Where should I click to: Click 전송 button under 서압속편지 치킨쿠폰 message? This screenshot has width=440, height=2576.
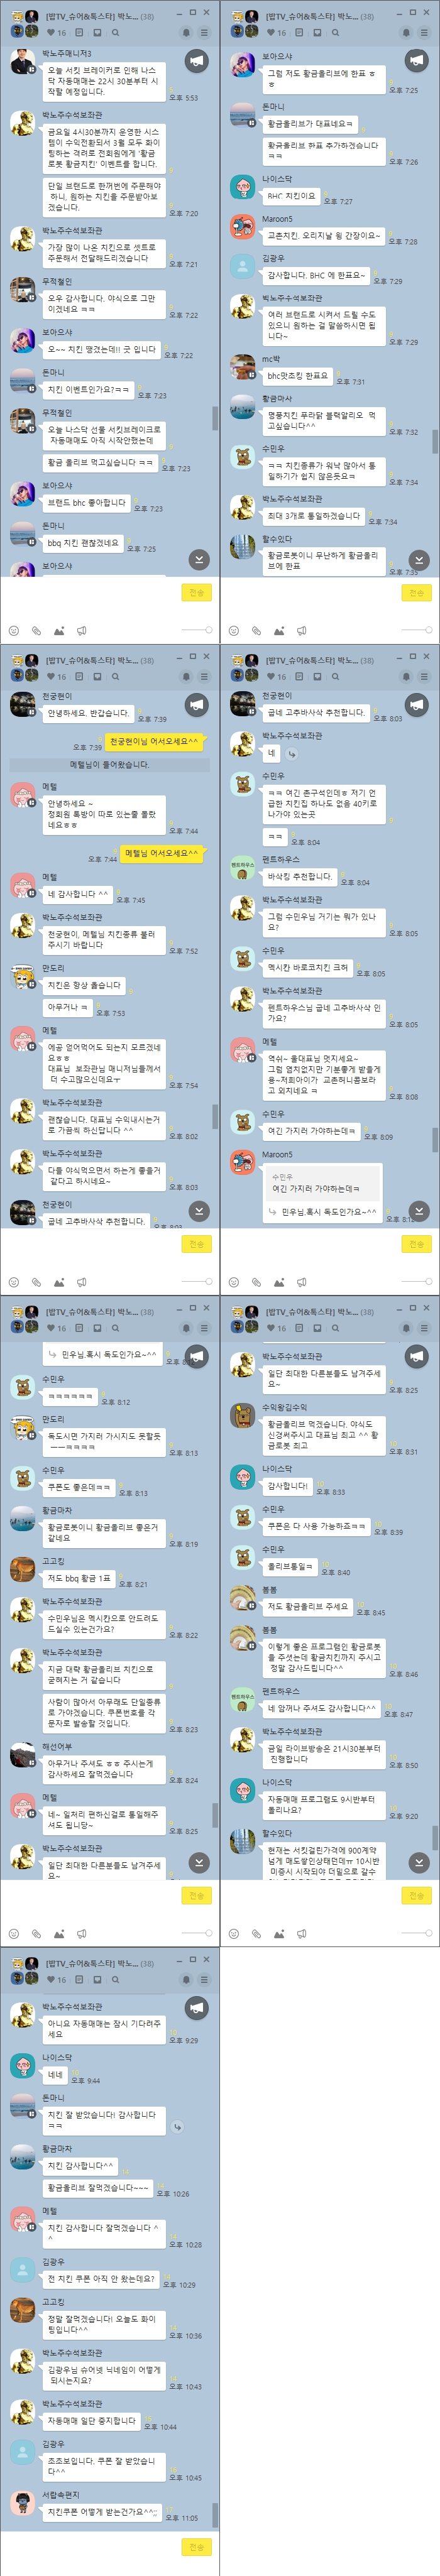(x=197, y=2547)
